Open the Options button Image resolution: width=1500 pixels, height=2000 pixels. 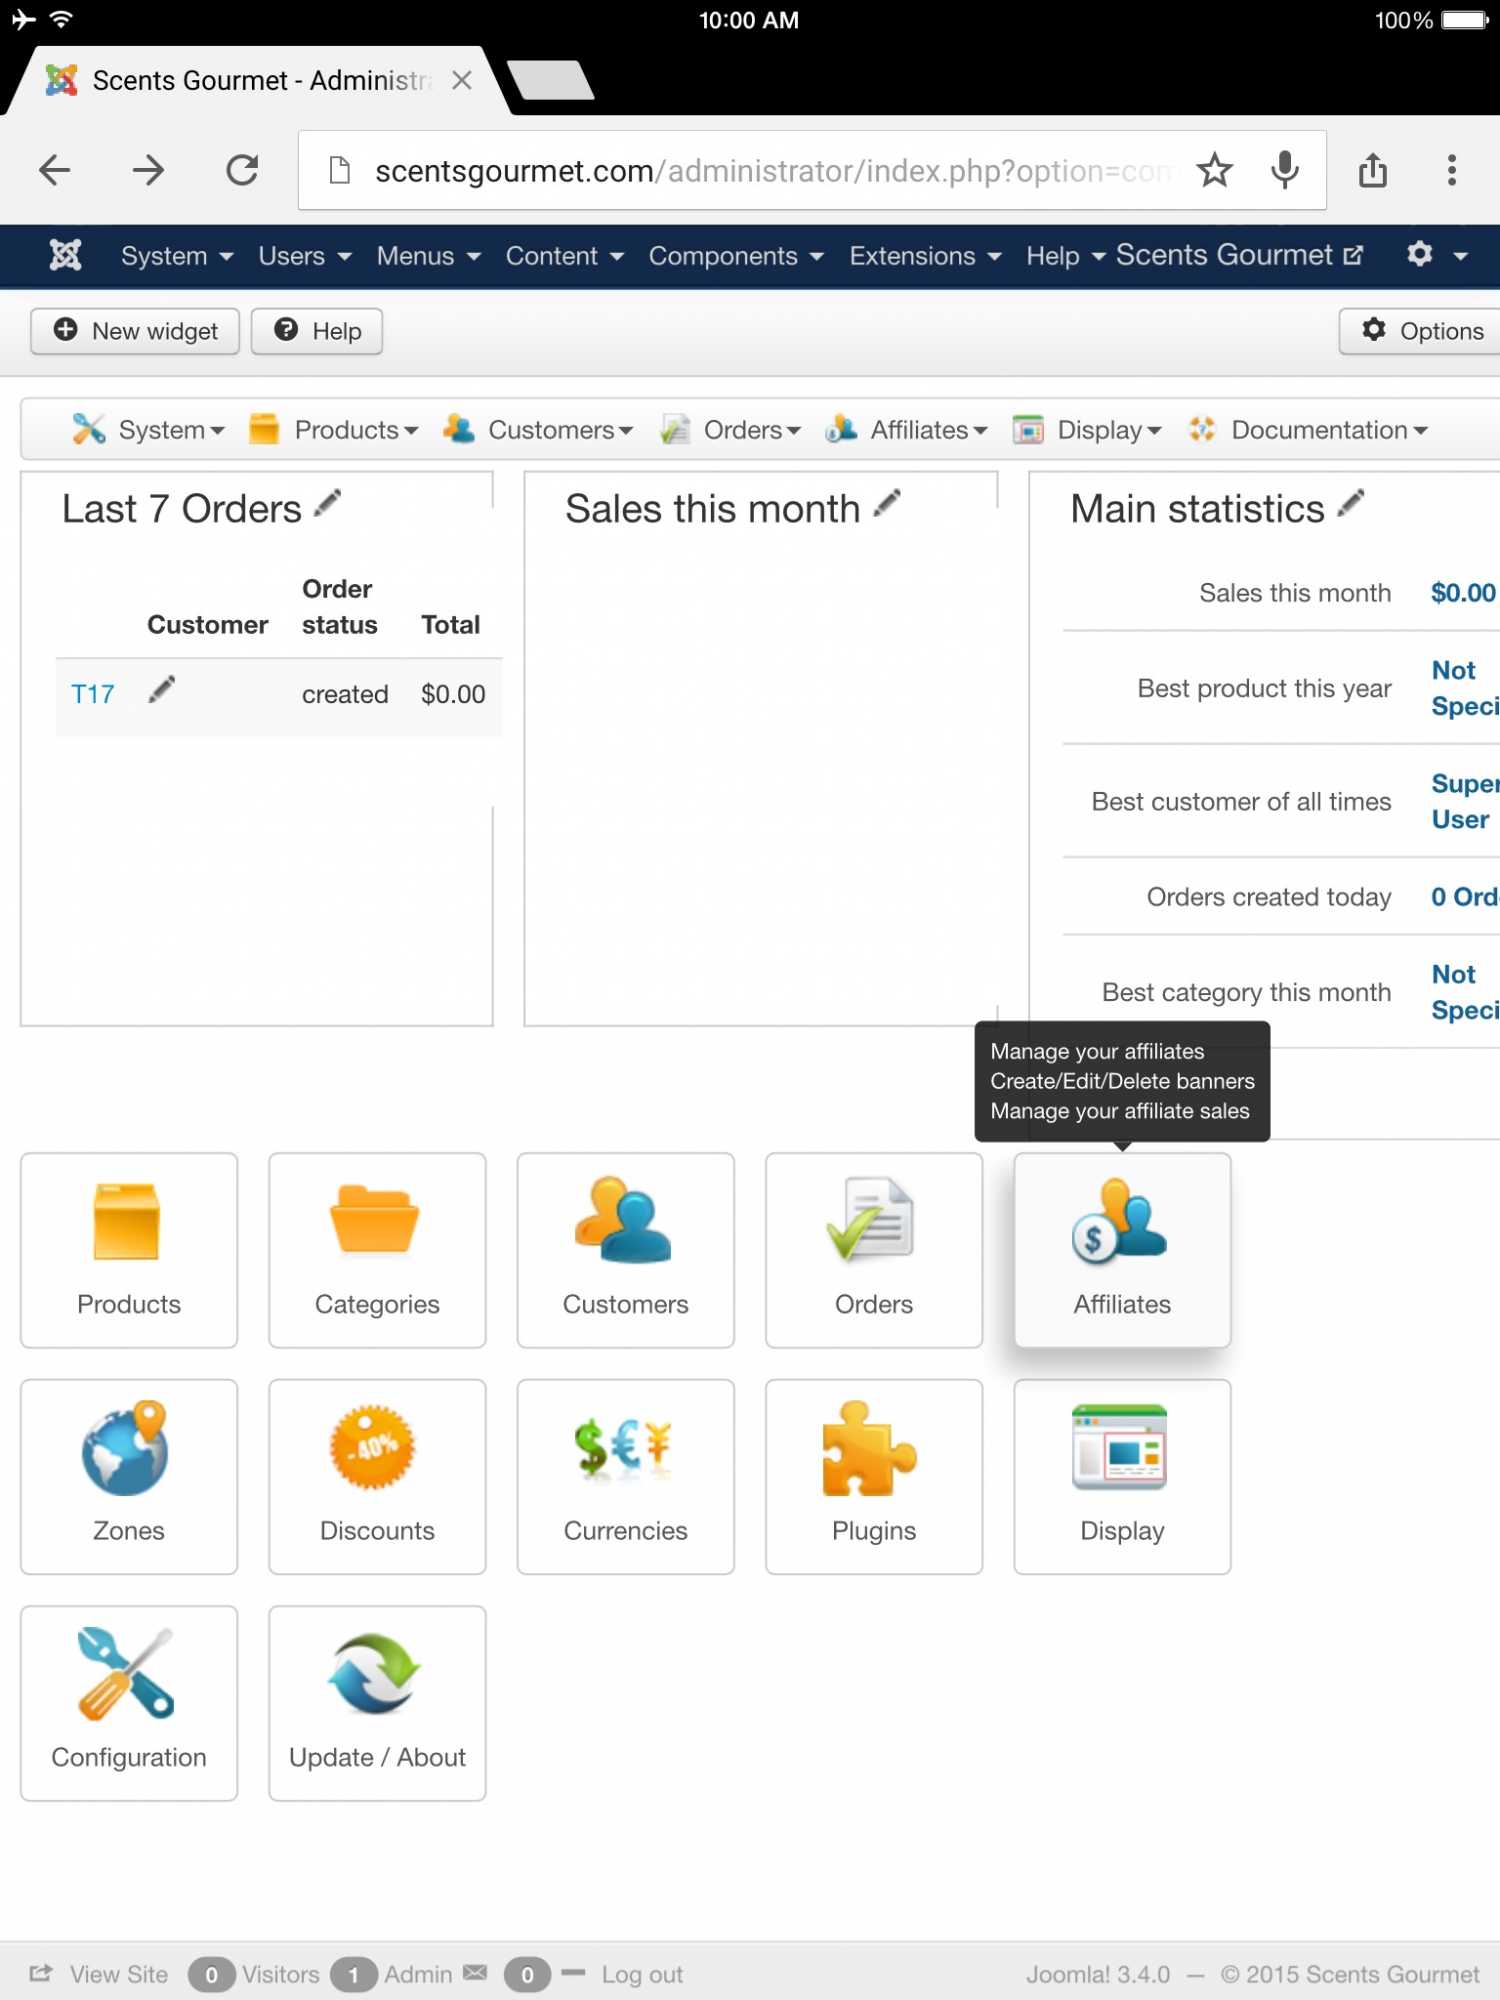1420,331
